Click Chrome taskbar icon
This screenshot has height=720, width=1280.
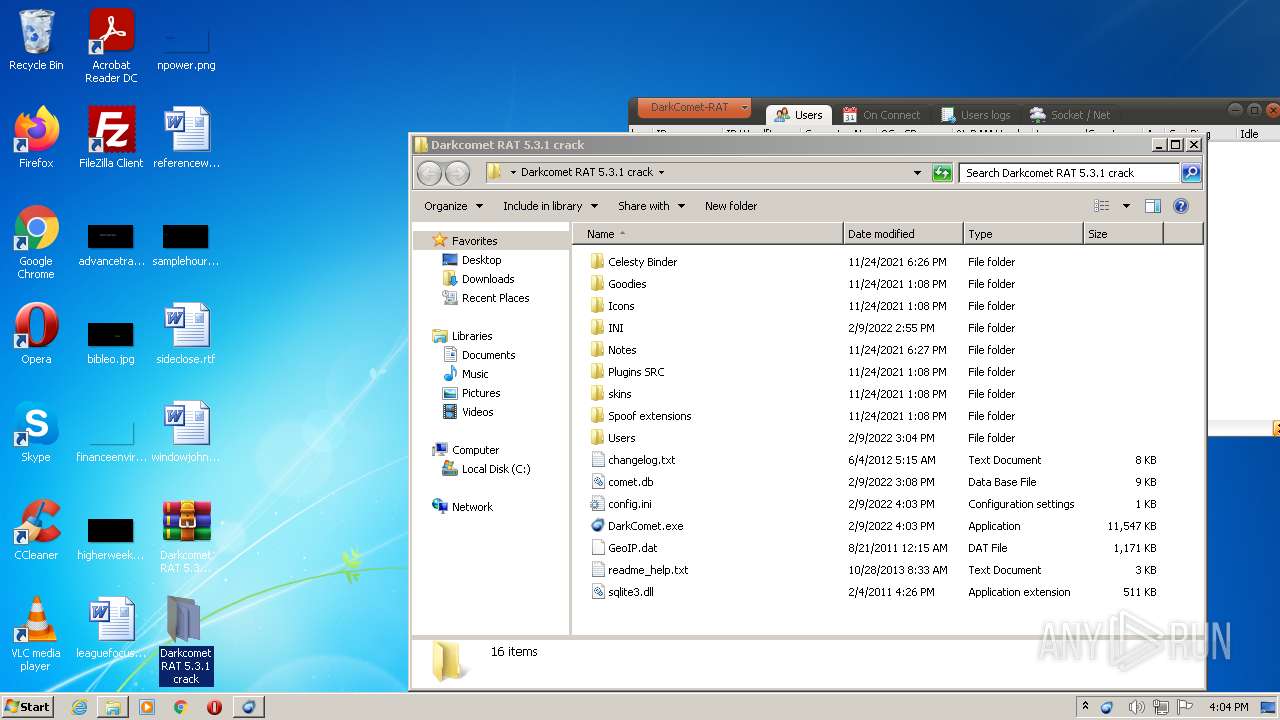(181, 707)
